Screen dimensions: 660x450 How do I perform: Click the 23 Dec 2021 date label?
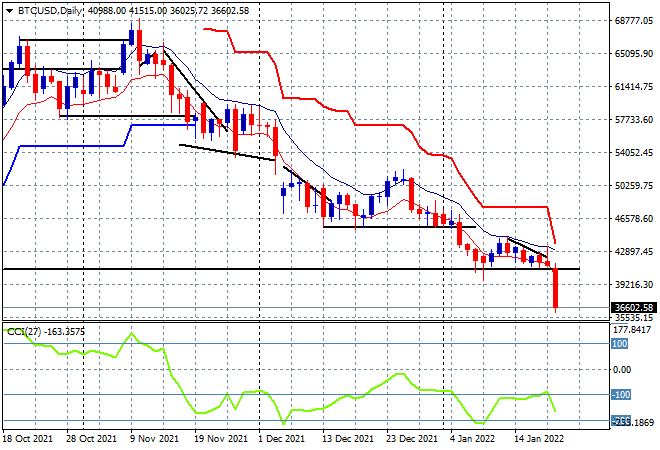coord(410,439)
